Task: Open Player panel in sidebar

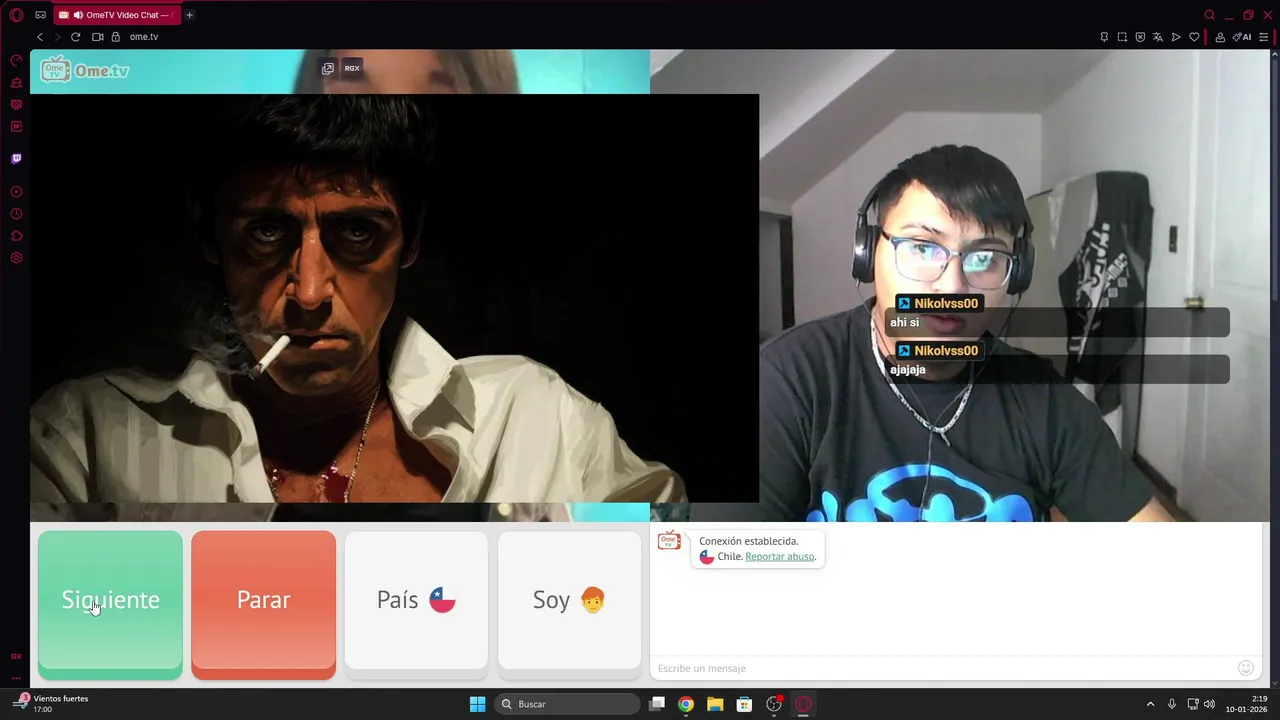Action: coord(16,192)
